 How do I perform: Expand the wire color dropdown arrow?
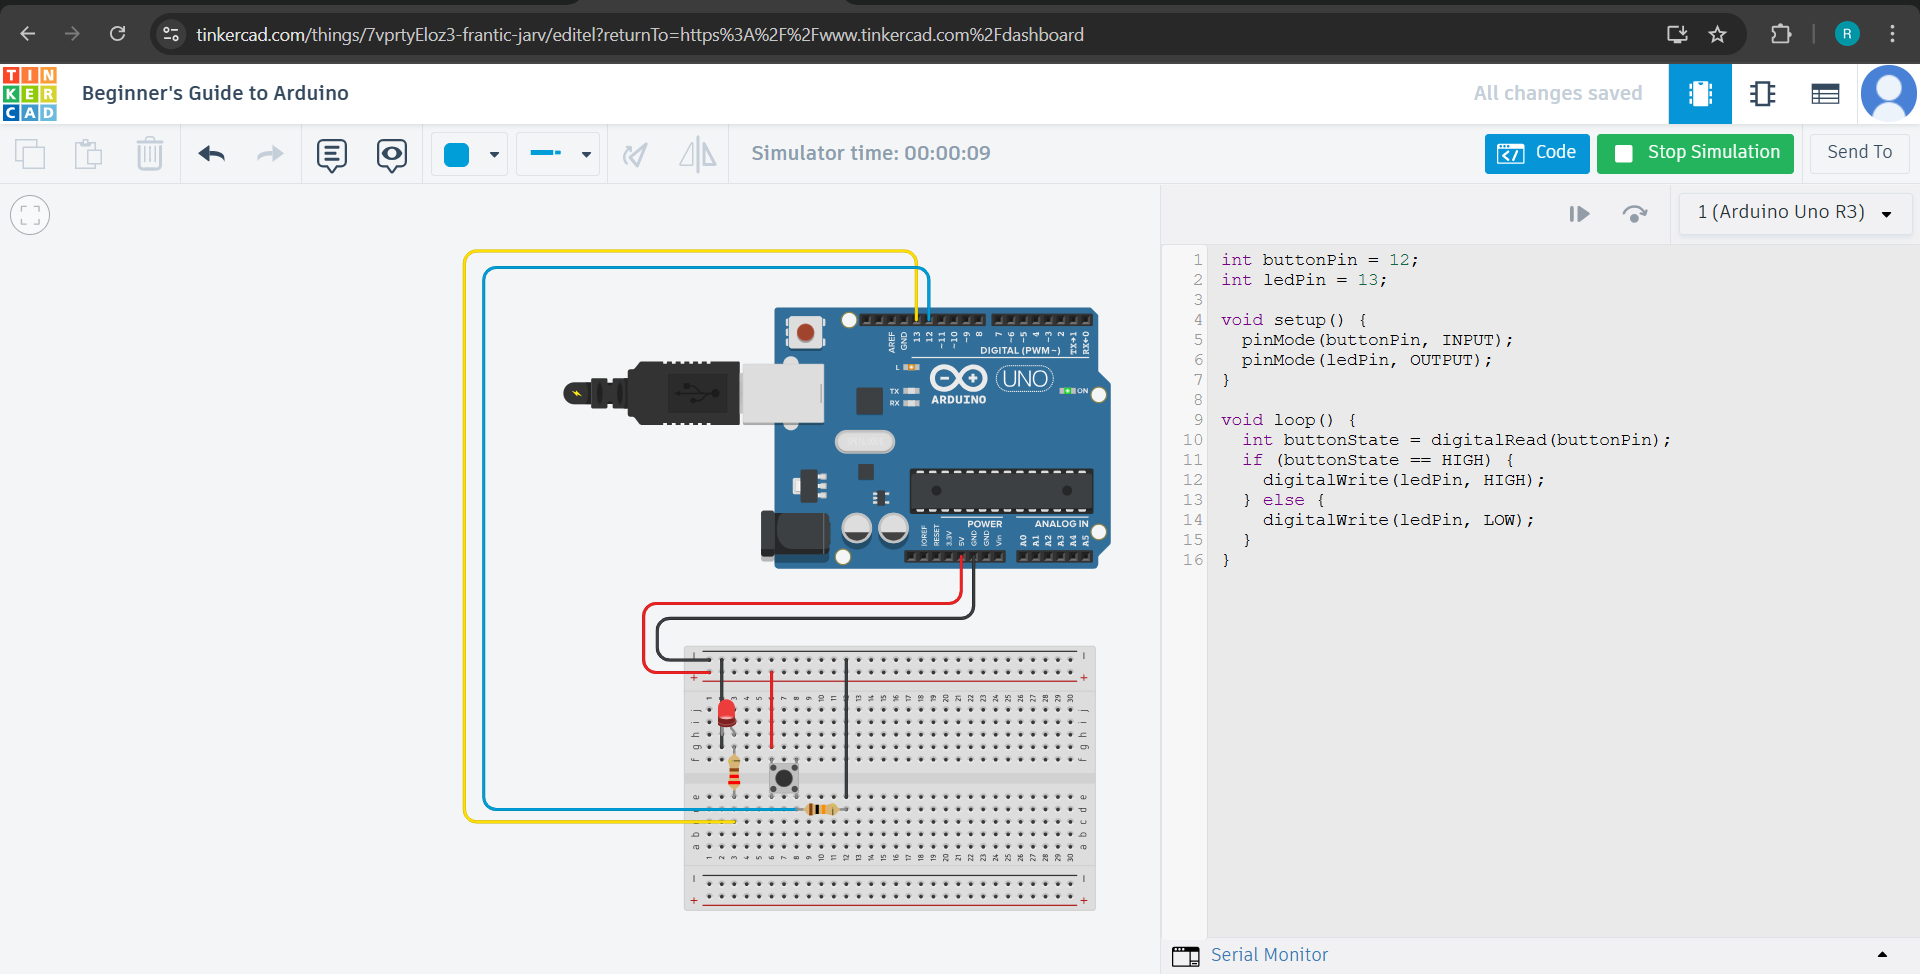[x=494, y=155]
